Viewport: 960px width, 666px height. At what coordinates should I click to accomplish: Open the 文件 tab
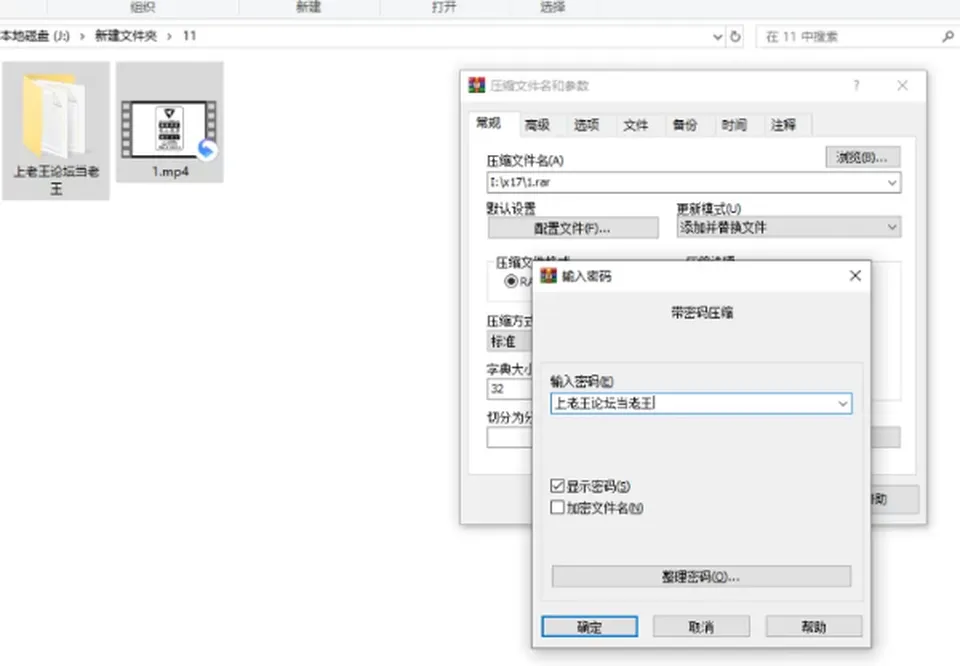(636, 125)
